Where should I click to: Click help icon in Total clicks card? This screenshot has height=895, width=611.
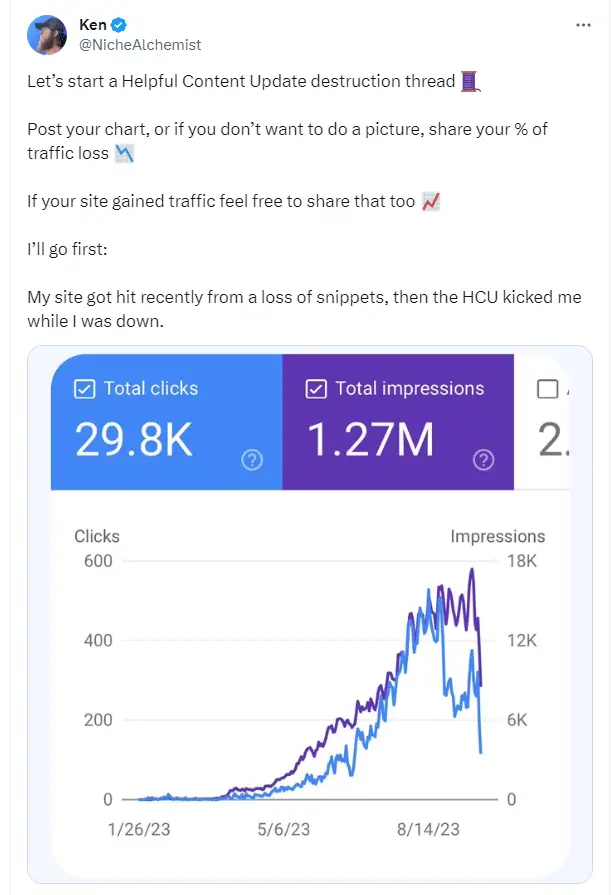(x=252, y=459)
